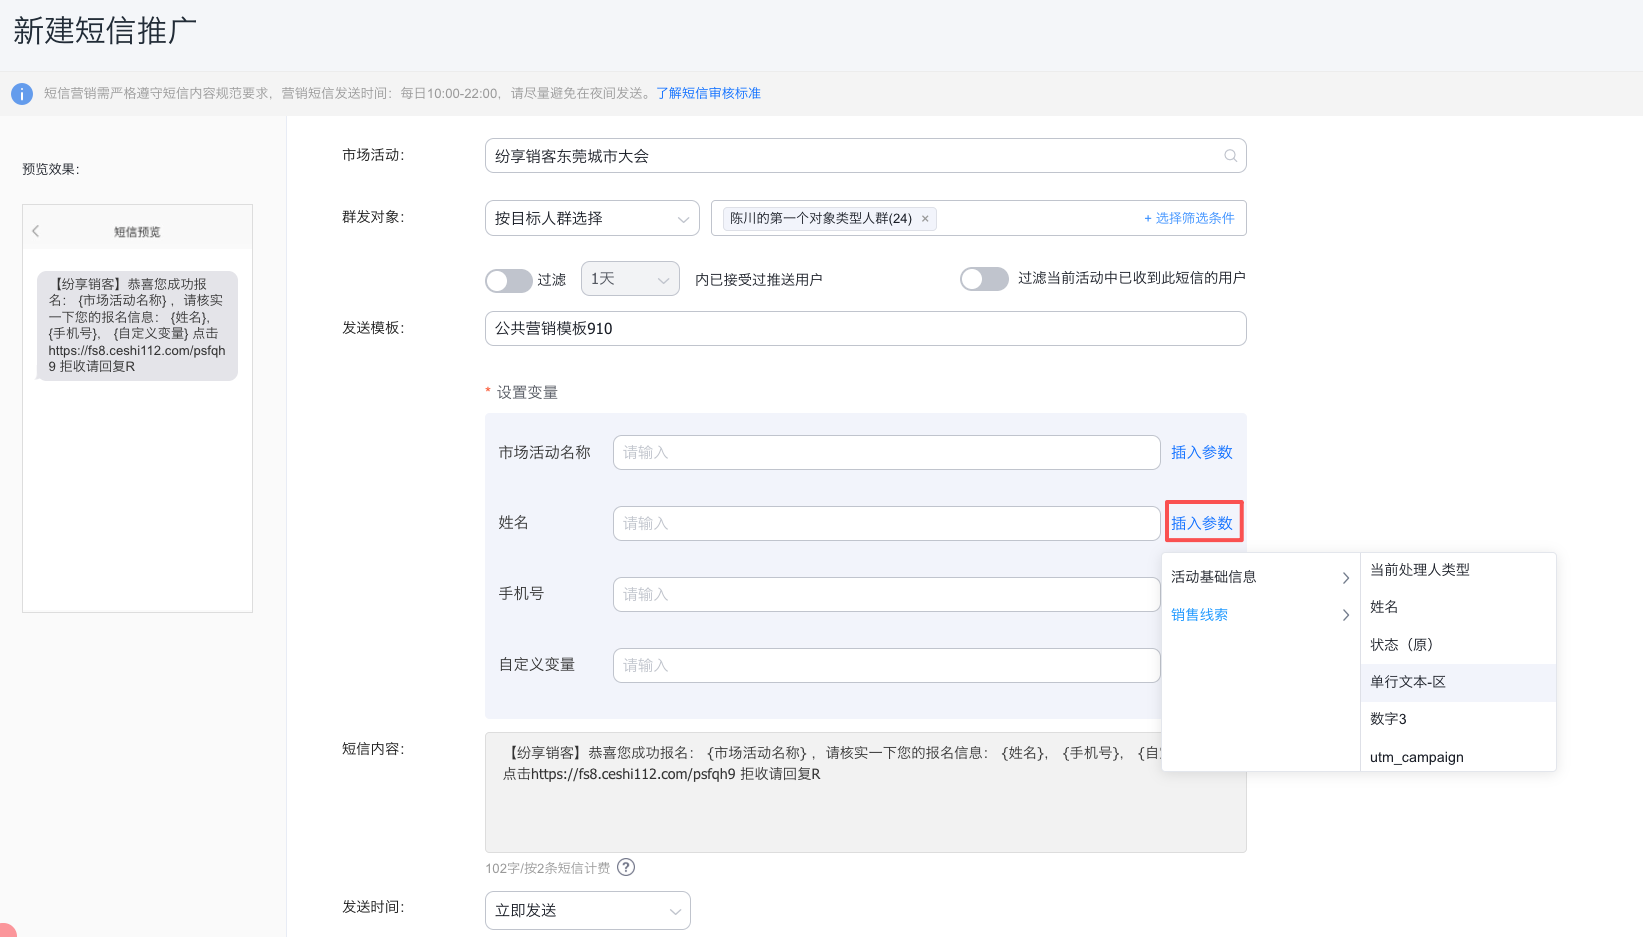1643x937 pixels.
Task: Select utm_campaign from the parameter list
Action: 1416,757
